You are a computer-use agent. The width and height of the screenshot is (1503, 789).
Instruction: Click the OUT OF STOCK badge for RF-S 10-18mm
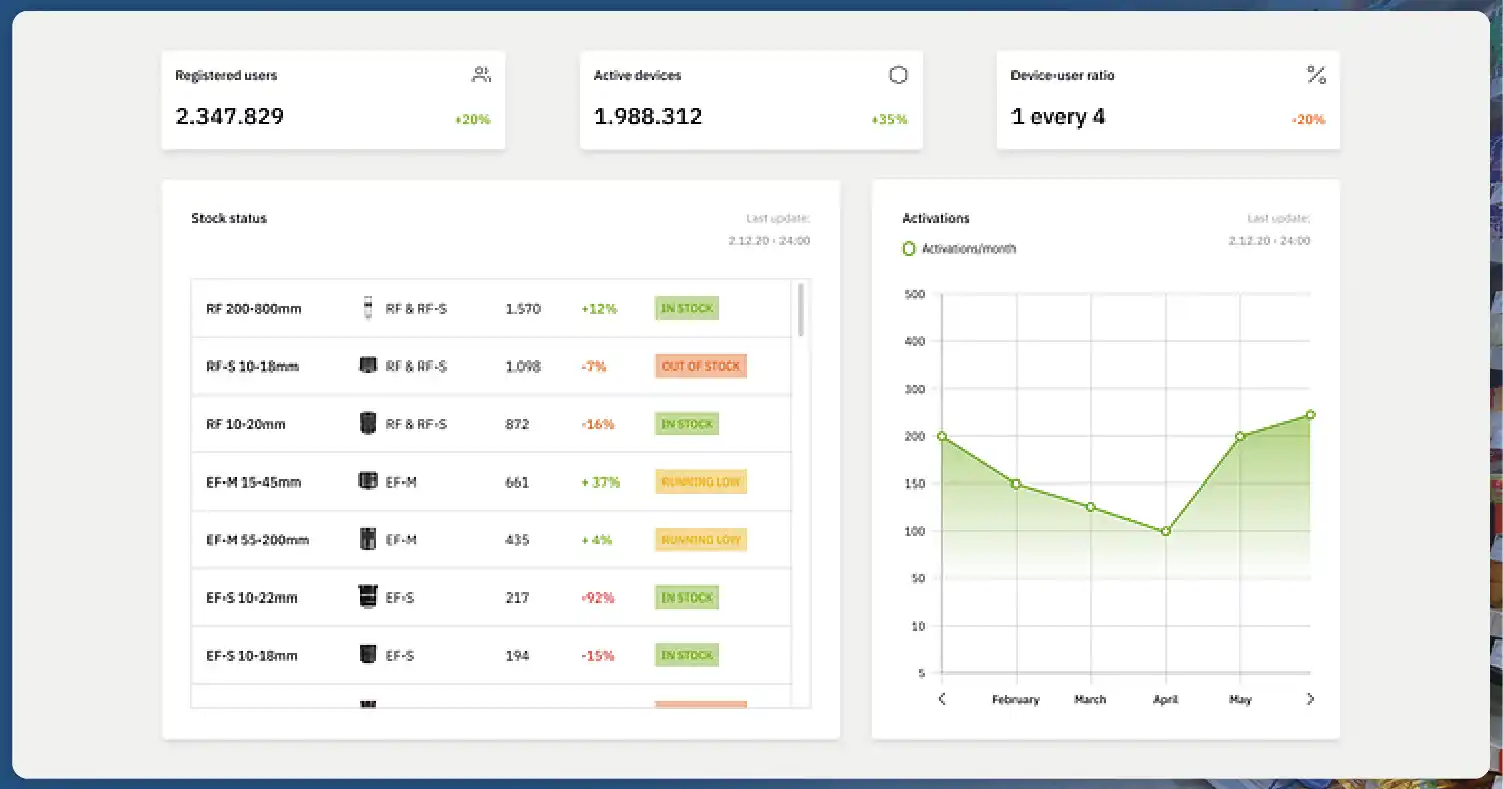tap(701, 366)
